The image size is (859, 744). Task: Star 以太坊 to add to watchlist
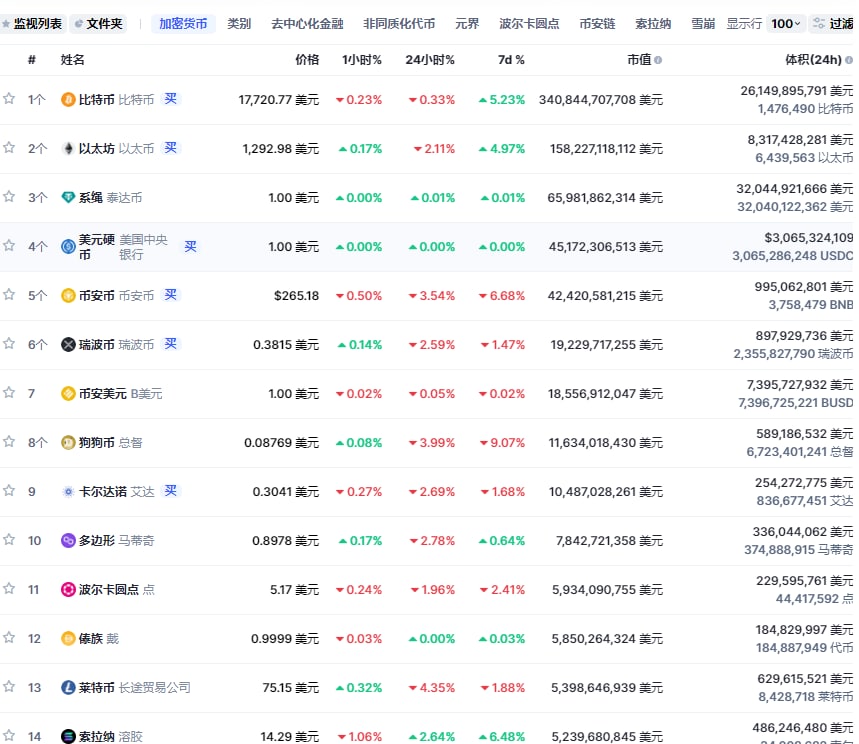point(9,147)
